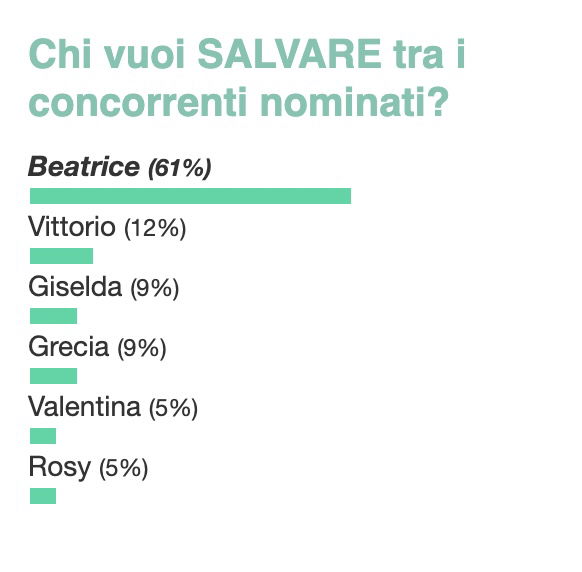Click 5% label next to Valentina
This screenshot has height=572, width=582.
point(173,408)
